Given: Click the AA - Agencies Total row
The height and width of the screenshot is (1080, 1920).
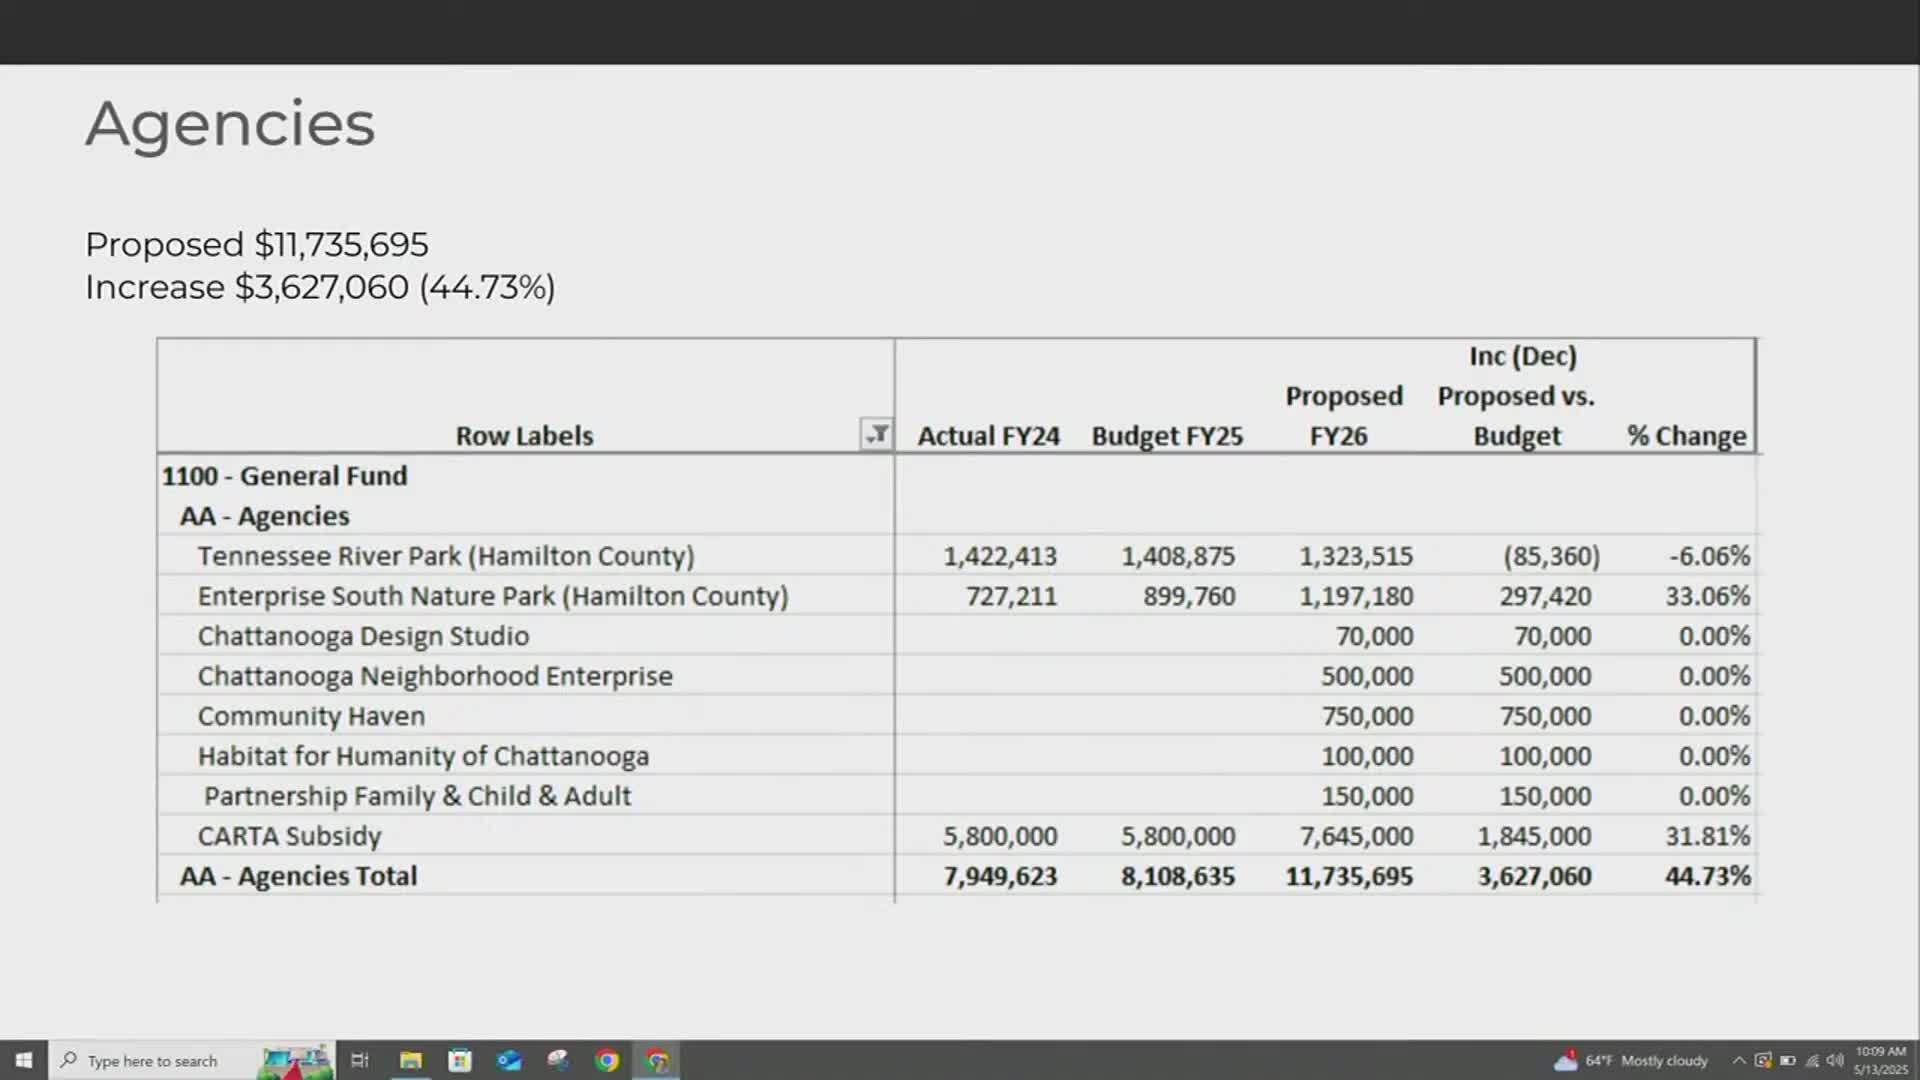Looking at the screenshot, I should (298, 876).
